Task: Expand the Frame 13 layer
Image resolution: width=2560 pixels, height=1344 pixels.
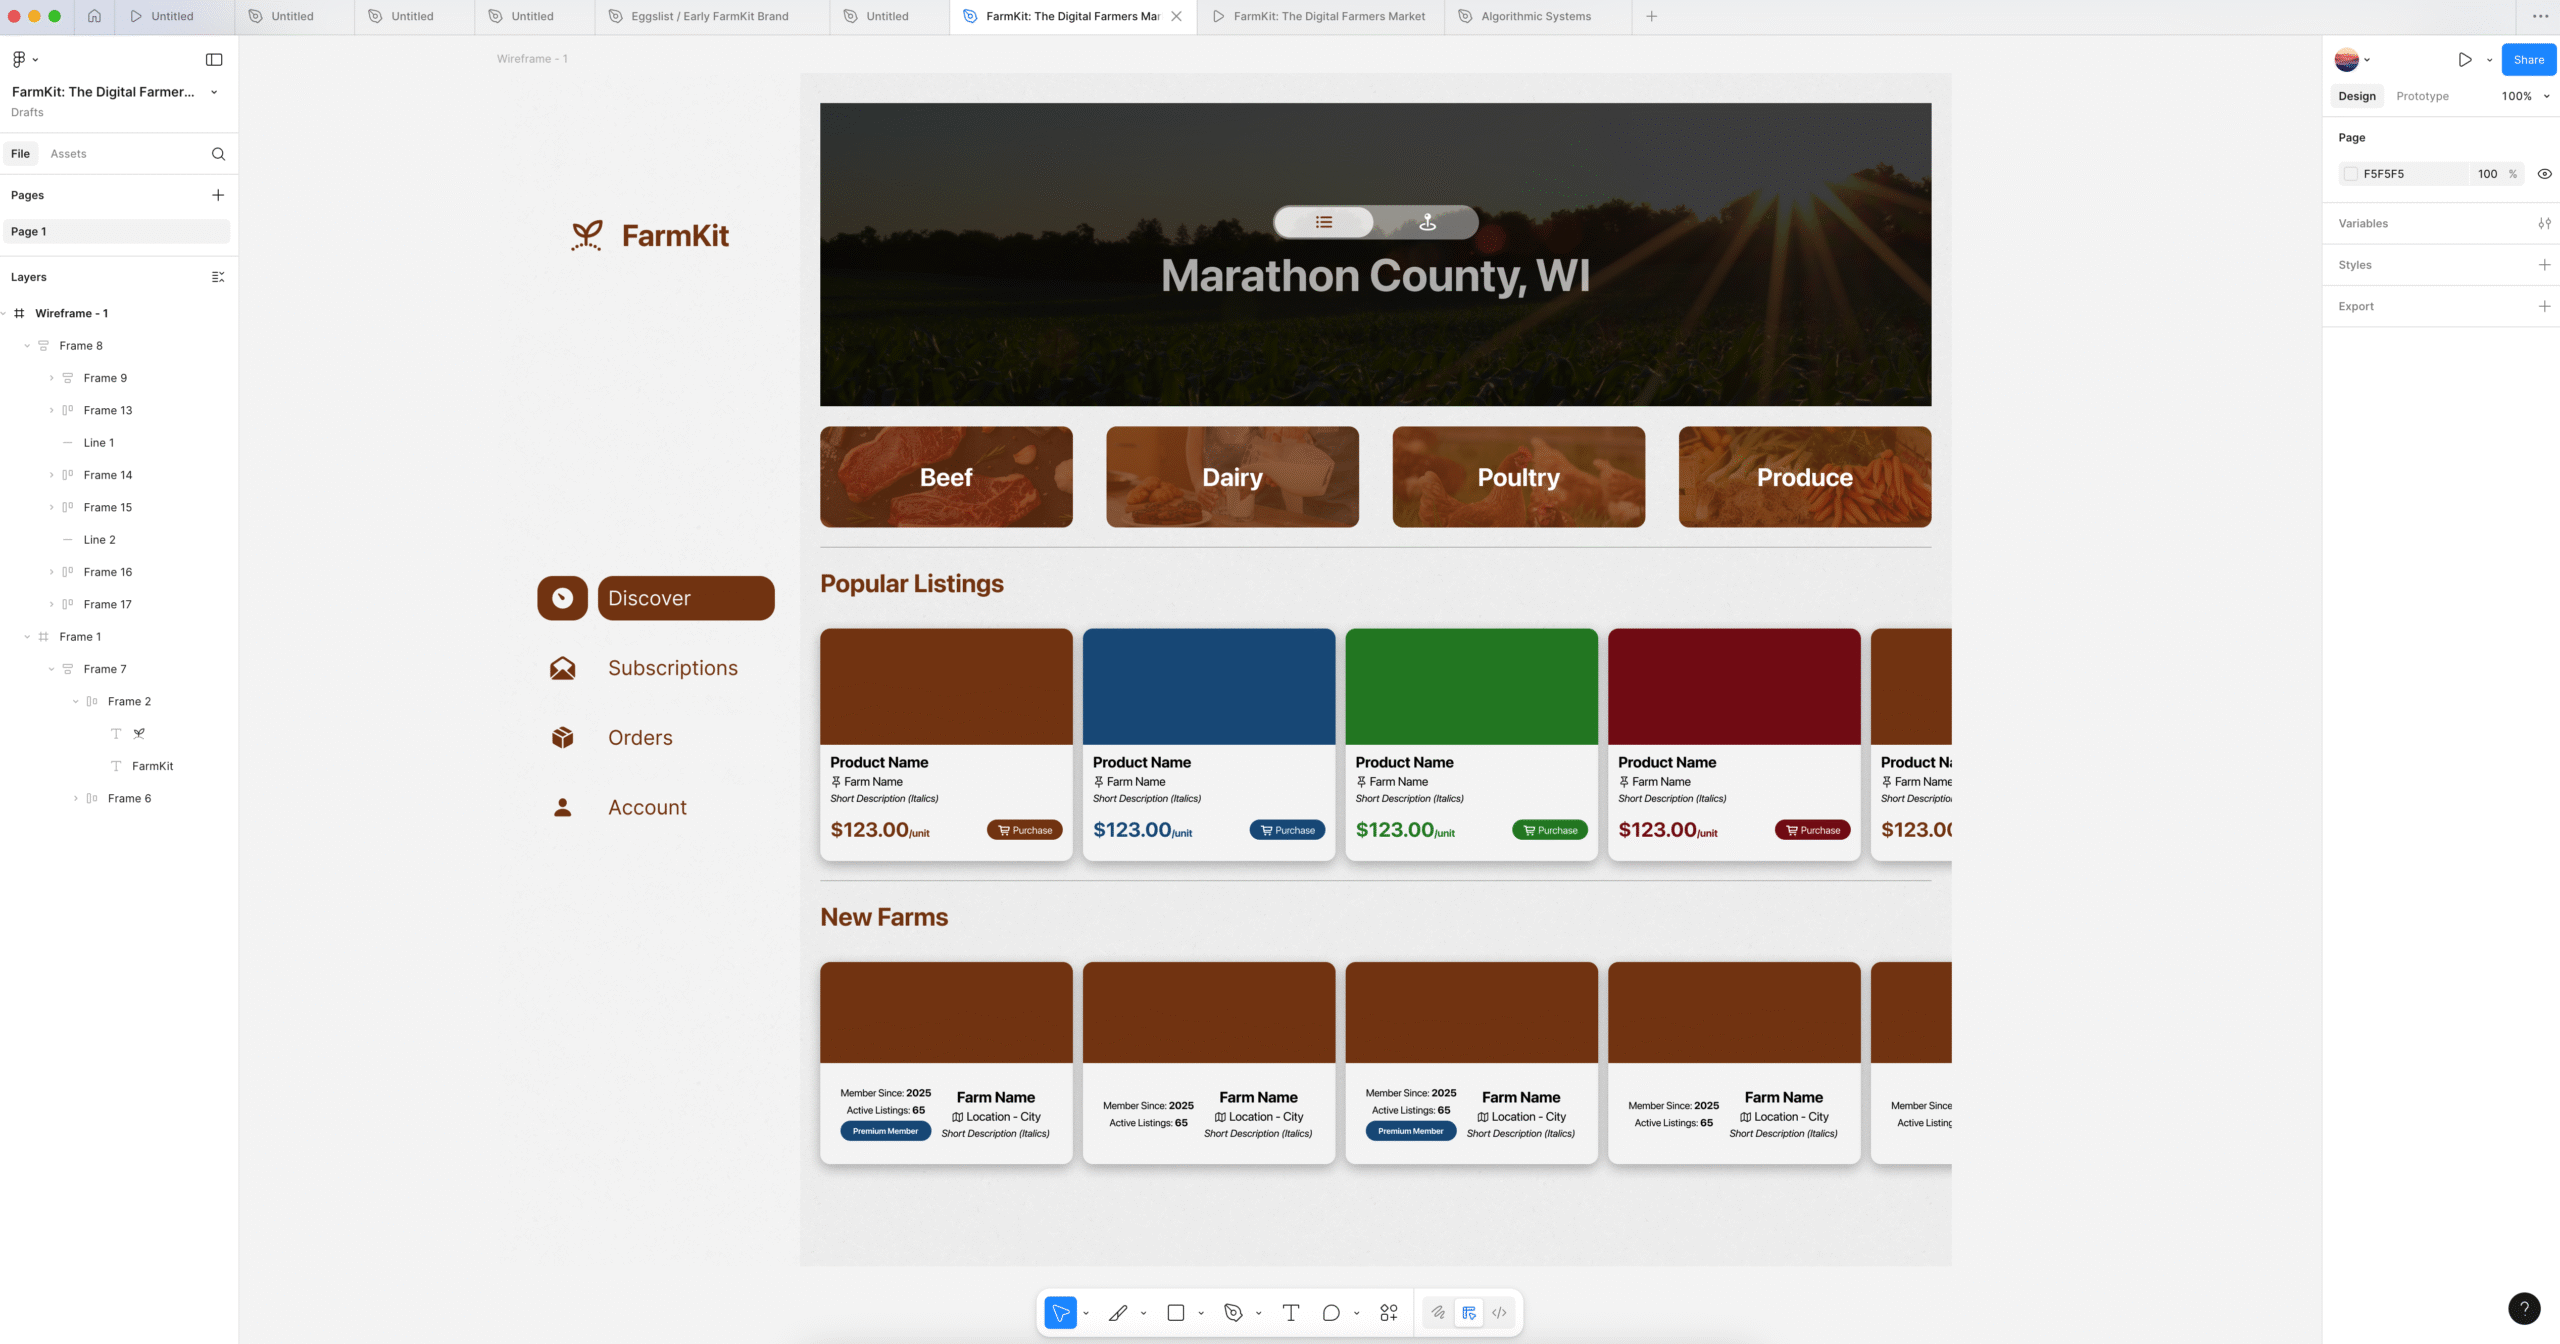Action: tap(51, 411)
